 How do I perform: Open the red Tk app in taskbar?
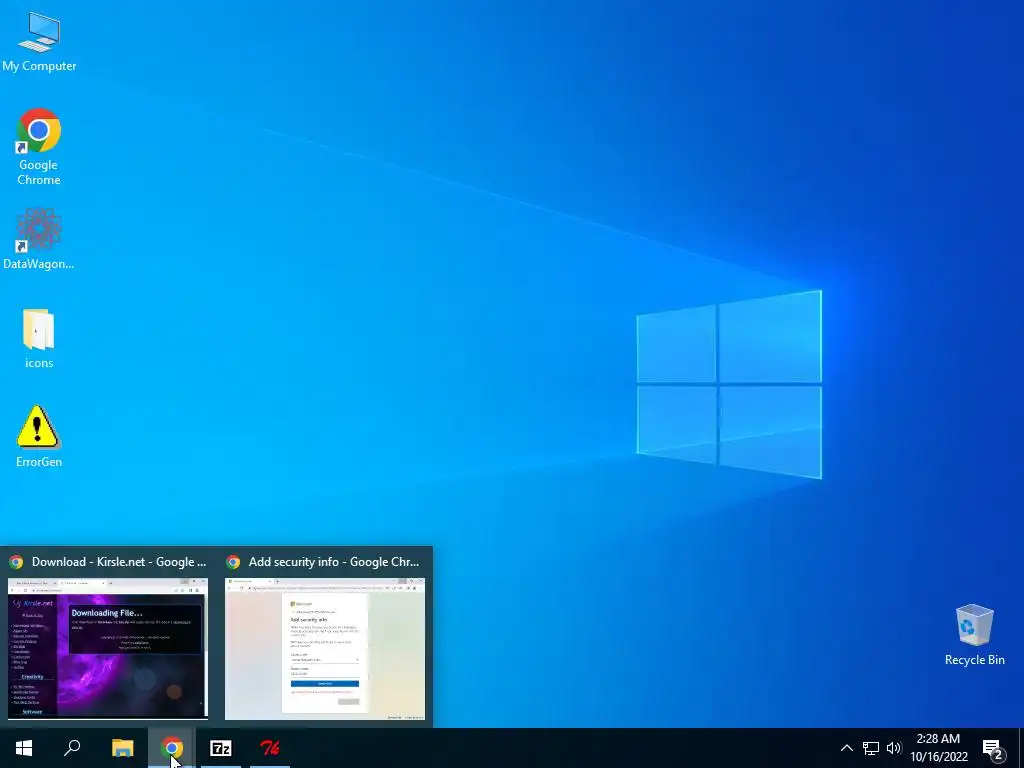point(270,748)
